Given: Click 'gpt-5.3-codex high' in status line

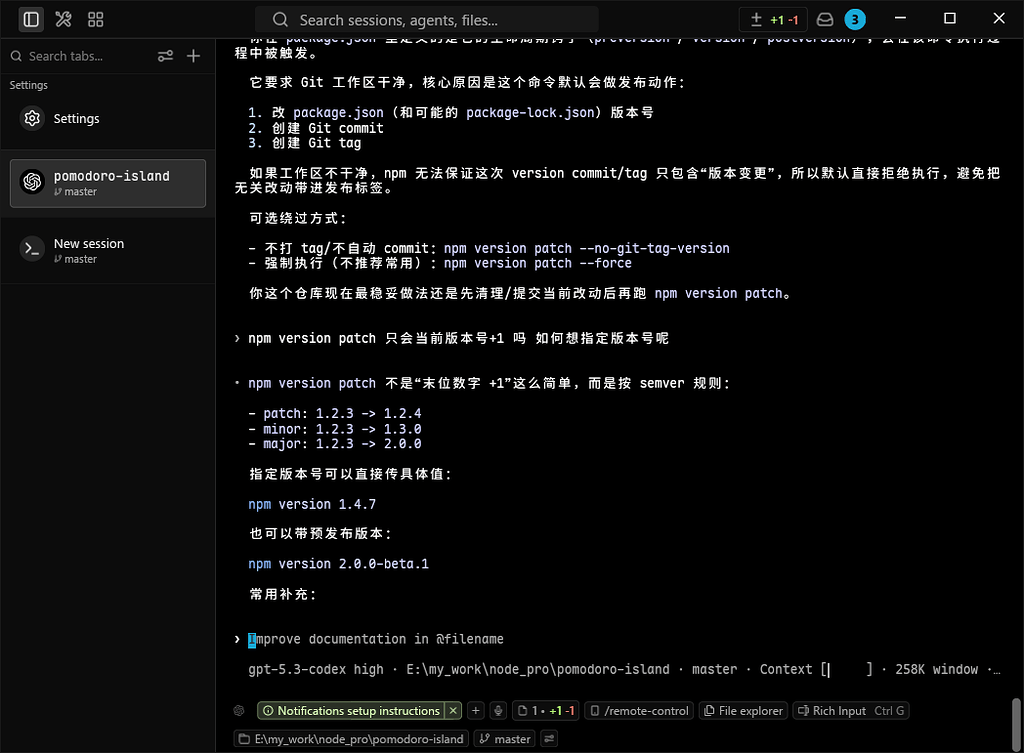Looking at the screenshot, I should (x=316, y=669).
